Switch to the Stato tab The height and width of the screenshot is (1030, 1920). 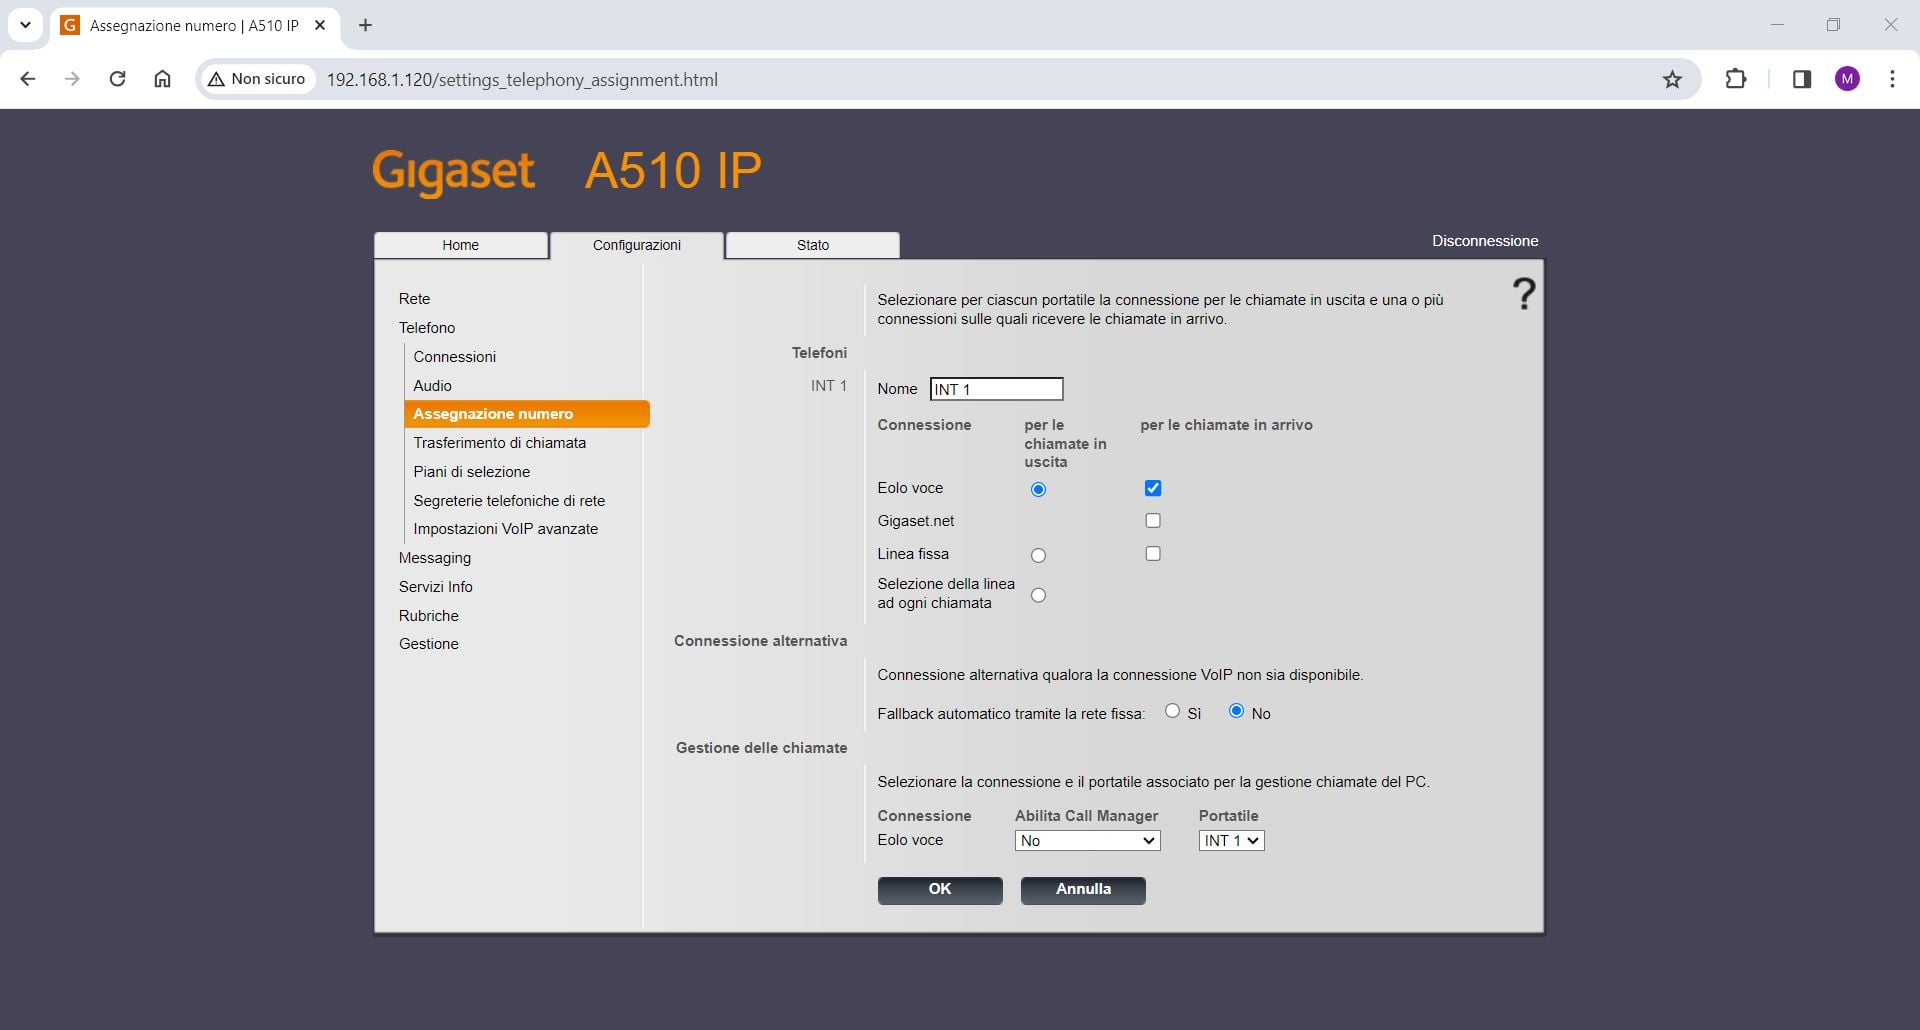pos(812,245)
